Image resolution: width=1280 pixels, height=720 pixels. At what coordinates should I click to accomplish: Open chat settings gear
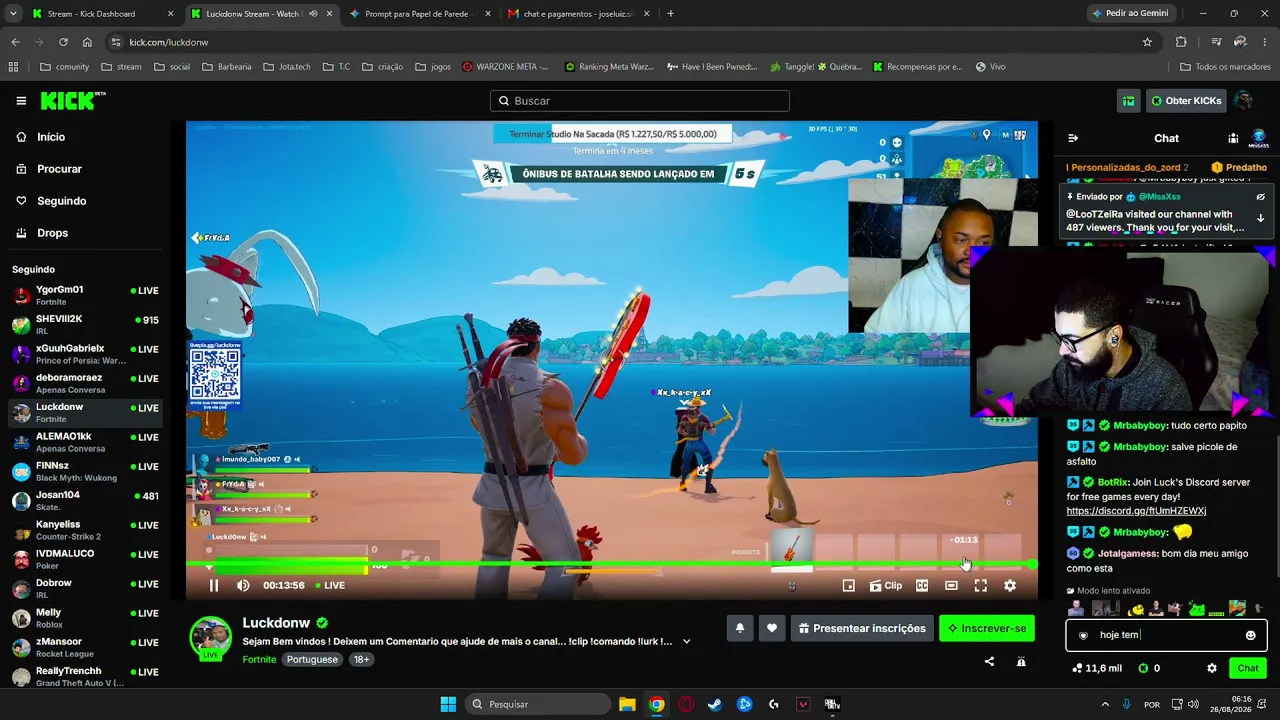(x=1212, y=668)
